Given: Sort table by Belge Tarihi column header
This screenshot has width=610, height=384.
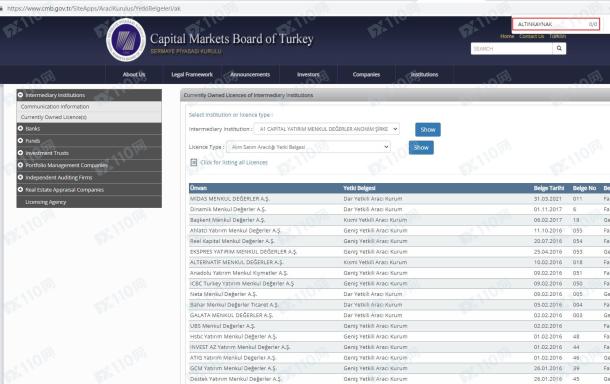Looking at the screenshot, I should pyautogui.click(x=549, y=188).
